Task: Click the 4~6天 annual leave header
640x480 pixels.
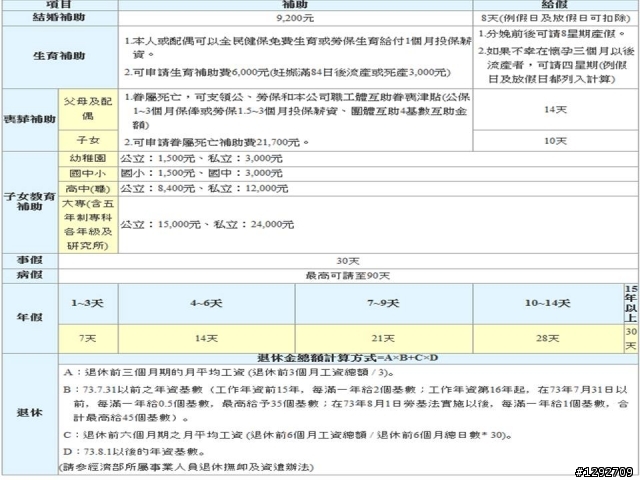Action: (x=207, y=304)
